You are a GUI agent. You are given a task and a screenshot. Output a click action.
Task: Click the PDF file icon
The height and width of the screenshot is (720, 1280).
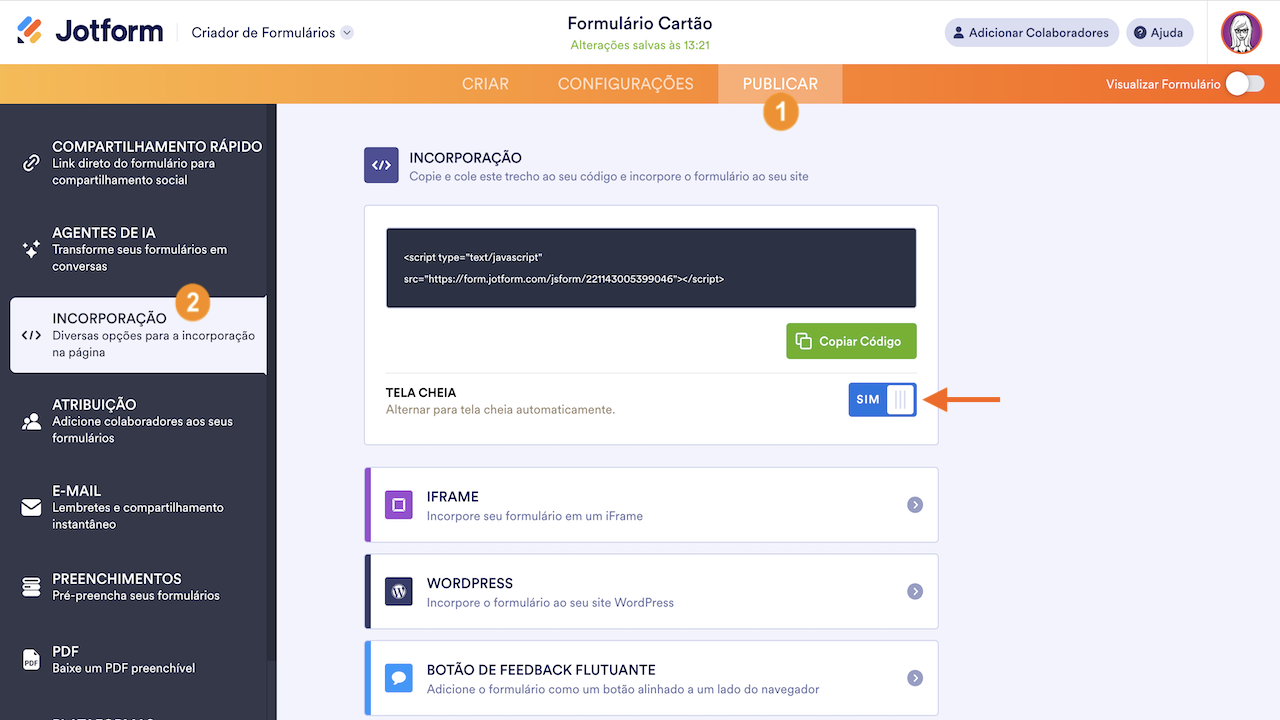click(x=31, y=660)
